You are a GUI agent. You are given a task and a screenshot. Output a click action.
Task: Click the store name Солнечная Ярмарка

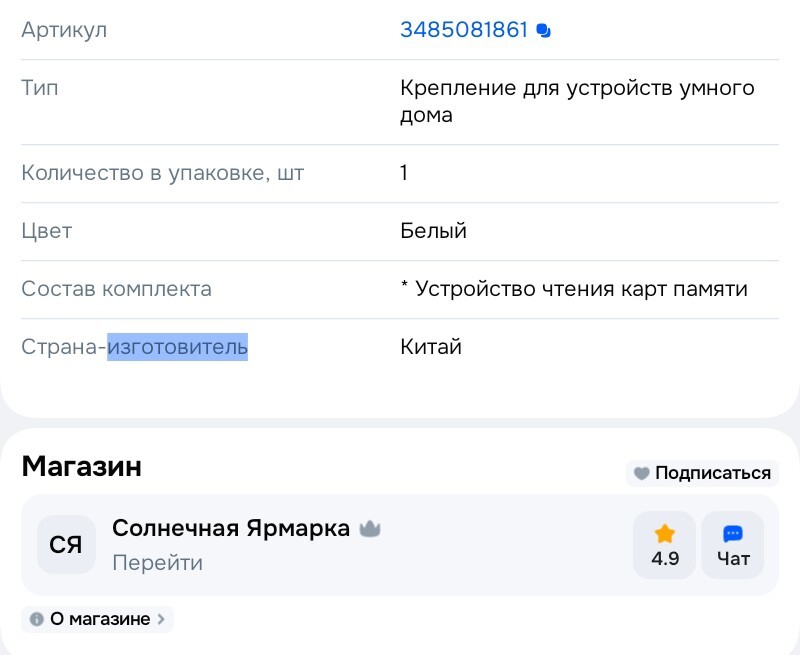[231, 527]
